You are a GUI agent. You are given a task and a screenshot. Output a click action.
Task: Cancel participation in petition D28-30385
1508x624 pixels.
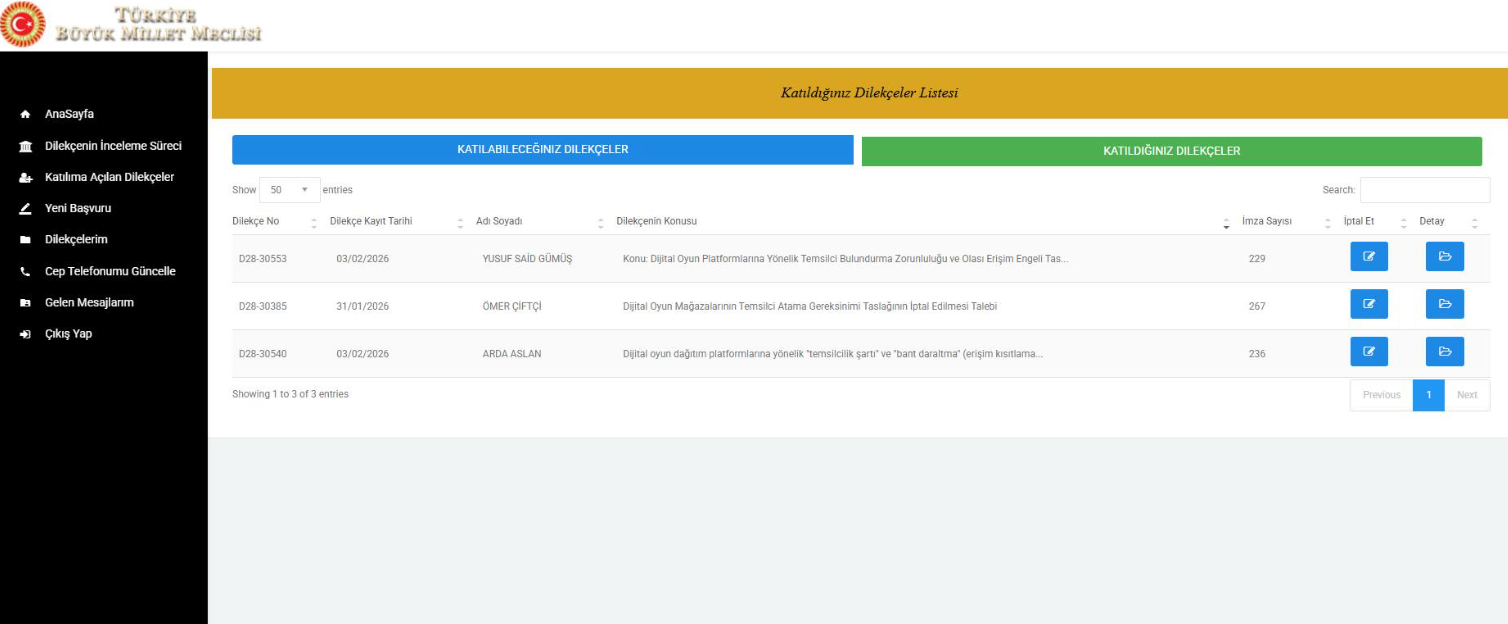click(x=1369, y=304)
